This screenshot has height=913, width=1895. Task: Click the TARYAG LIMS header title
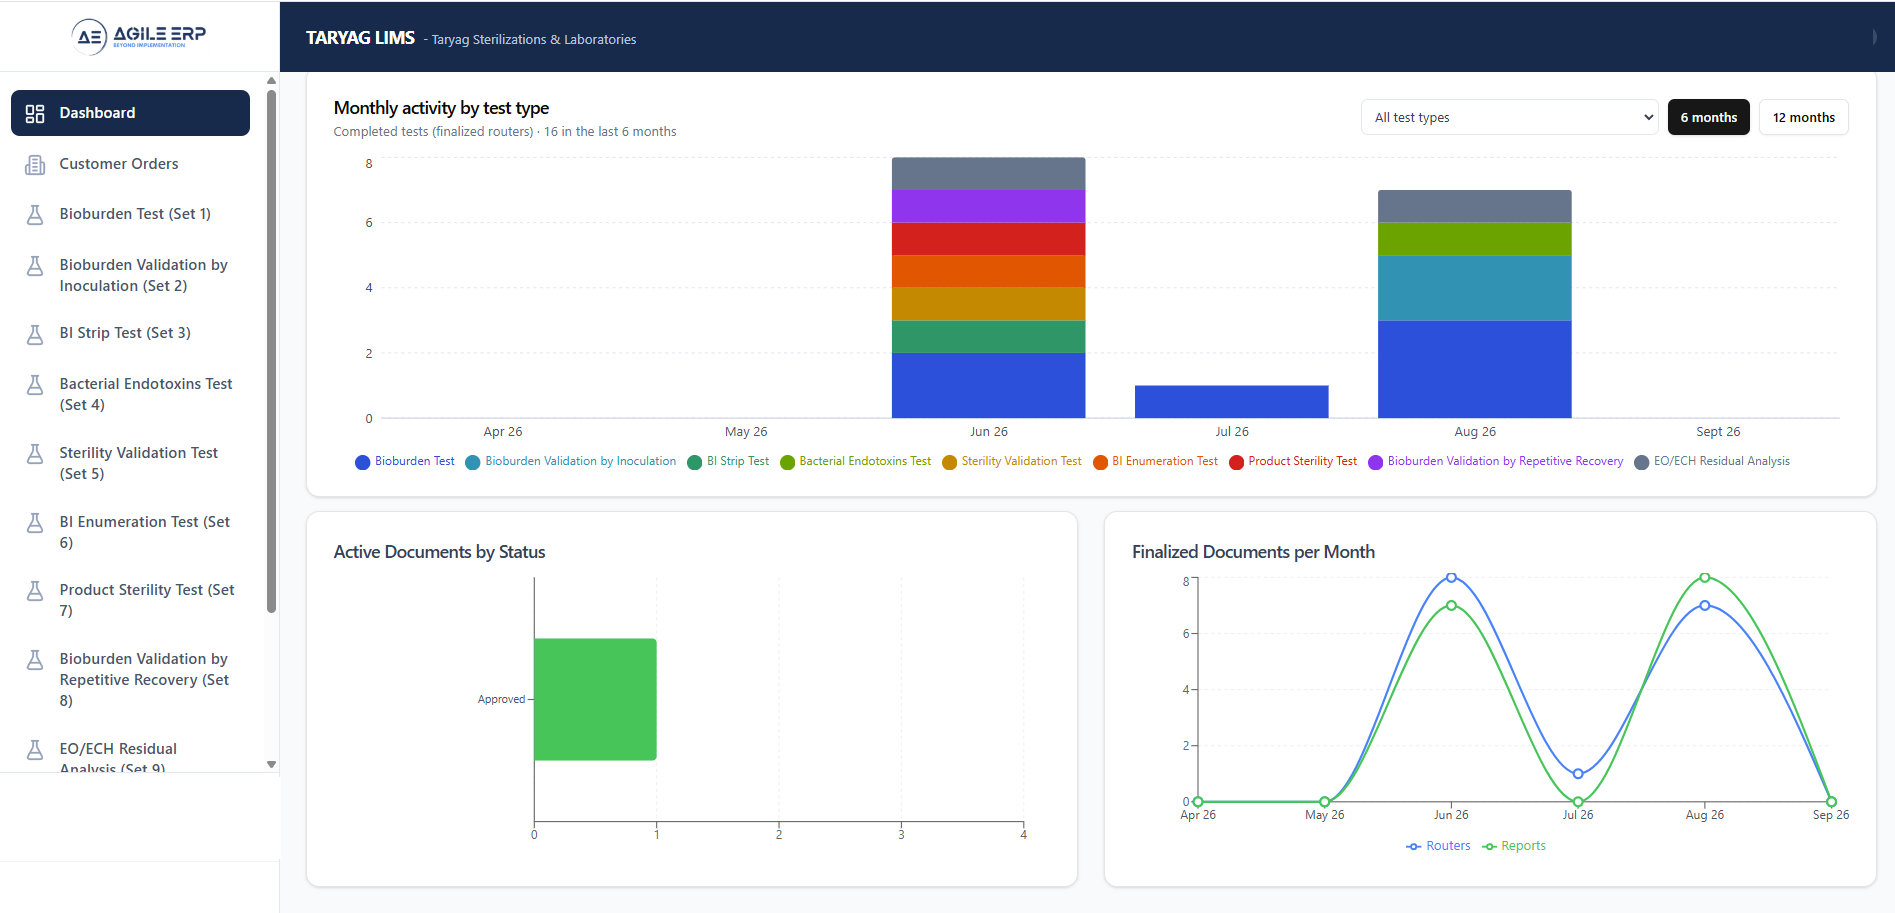[x=360, y=38]
